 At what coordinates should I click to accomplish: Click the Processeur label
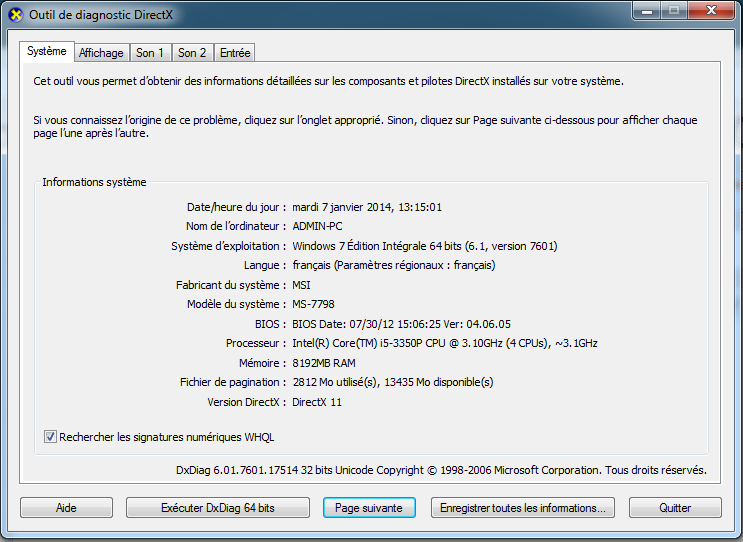coord(255,343)
